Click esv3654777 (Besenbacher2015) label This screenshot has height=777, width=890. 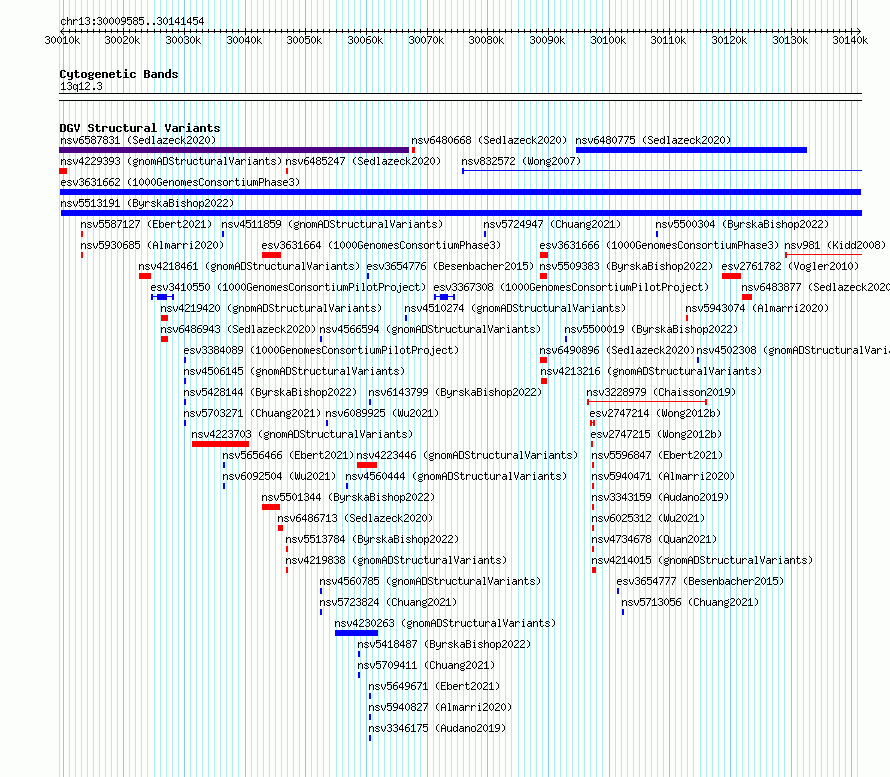(x=700, y=581)
